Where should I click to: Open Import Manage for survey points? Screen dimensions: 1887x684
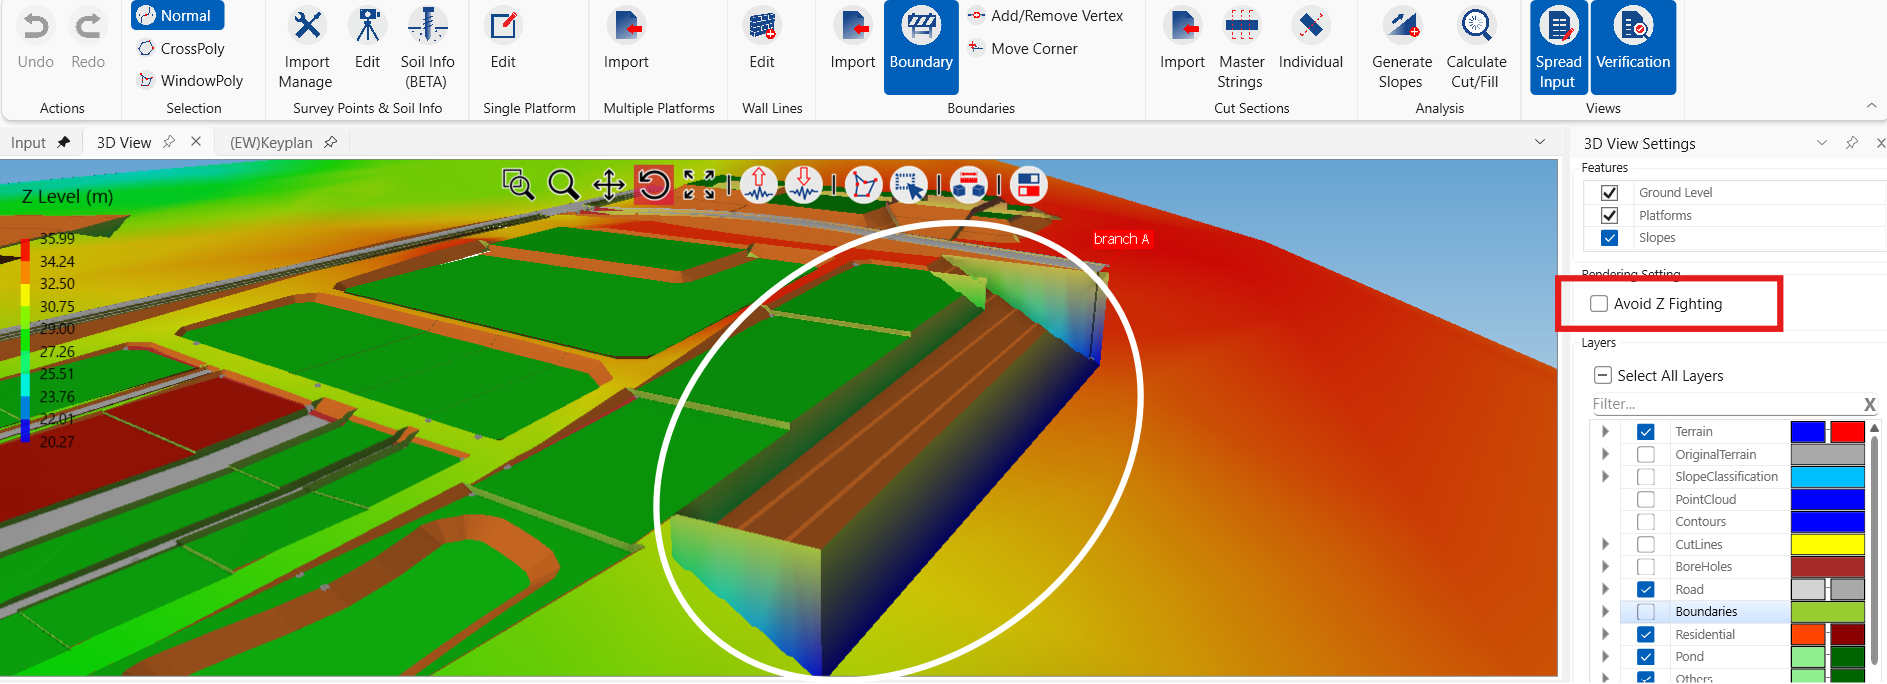click(306, 48)
